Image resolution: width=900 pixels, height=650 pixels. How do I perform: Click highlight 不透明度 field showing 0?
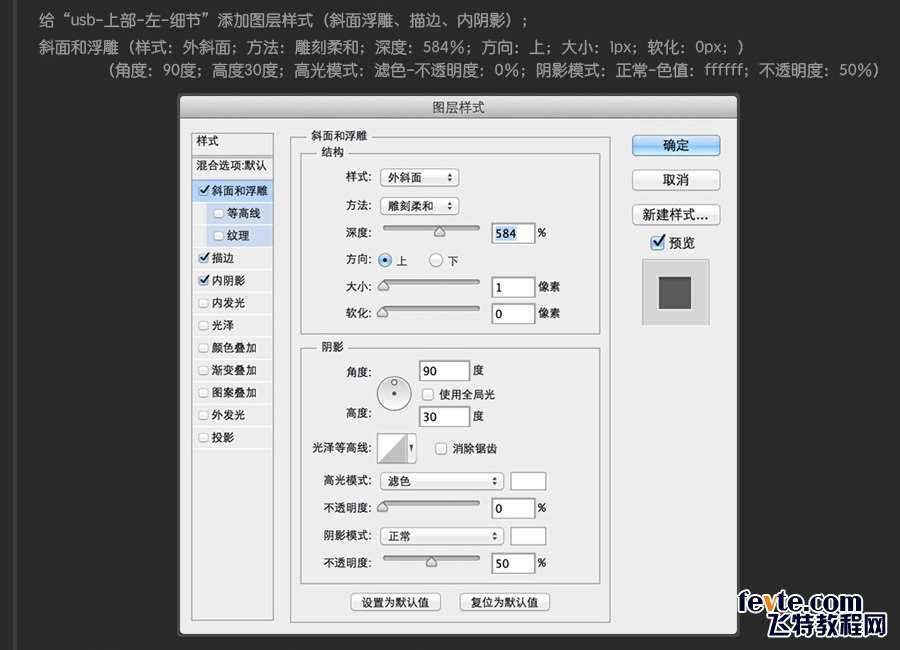513,508
